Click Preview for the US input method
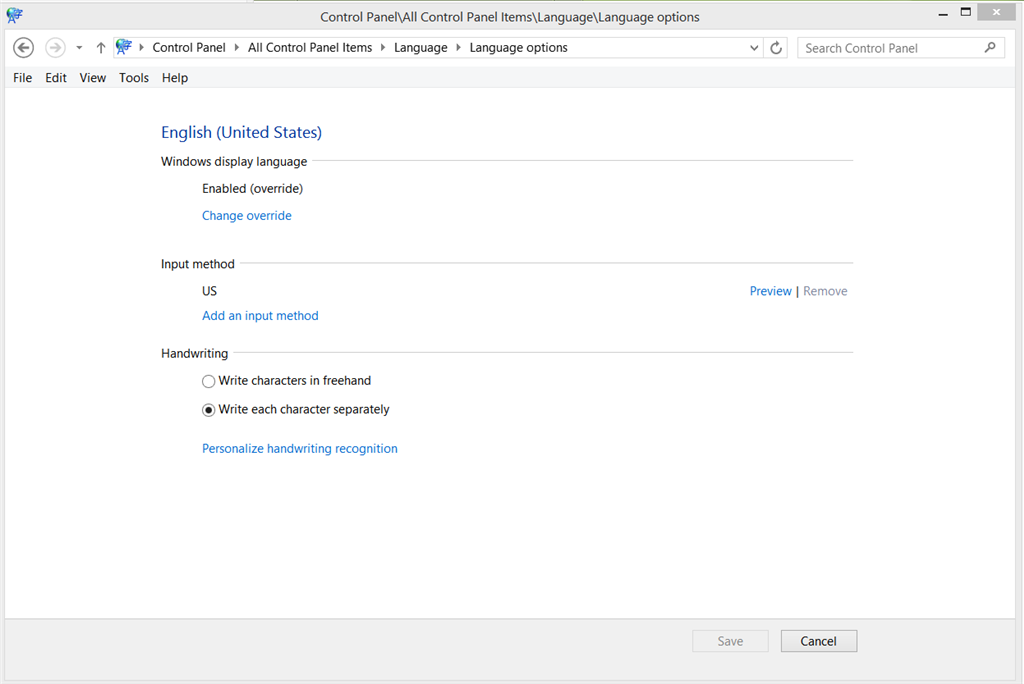The height and width of the screenshot is (684, 1024). click(x=770, y=291)
